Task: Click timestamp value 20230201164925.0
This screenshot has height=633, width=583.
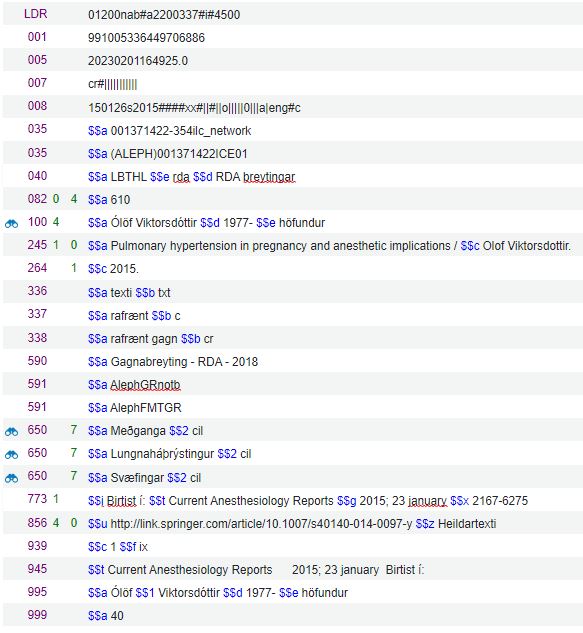Action: 138,61
